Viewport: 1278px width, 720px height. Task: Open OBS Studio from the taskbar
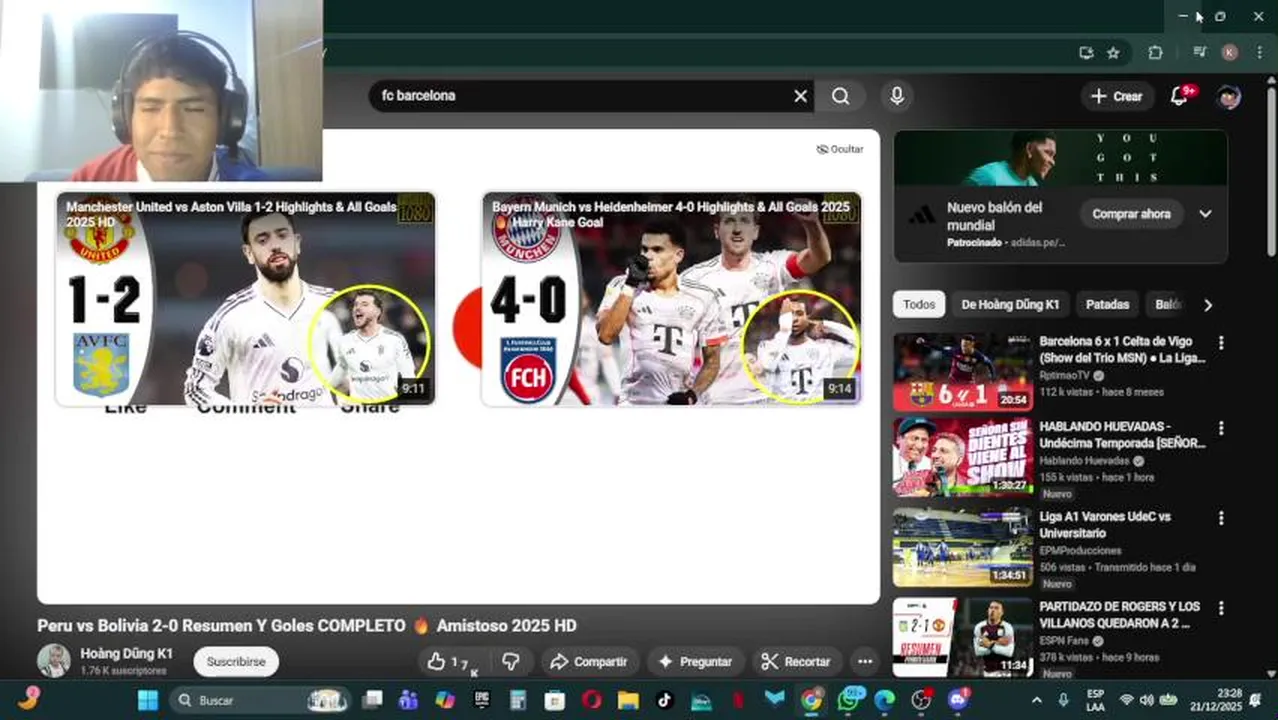(921, 700)
